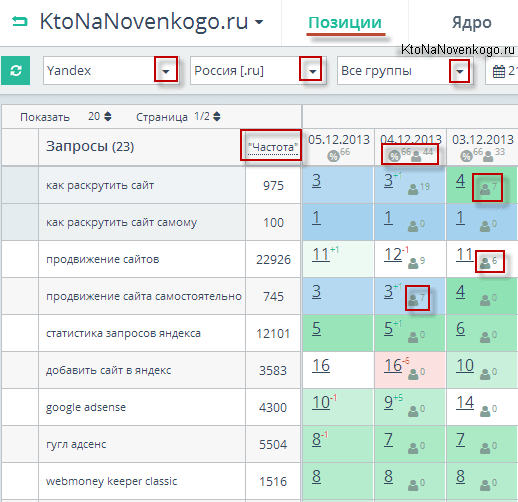Change the Показать 20 rows stepper
The width and height of the screenshot is (518, 502).
point(108,116)
